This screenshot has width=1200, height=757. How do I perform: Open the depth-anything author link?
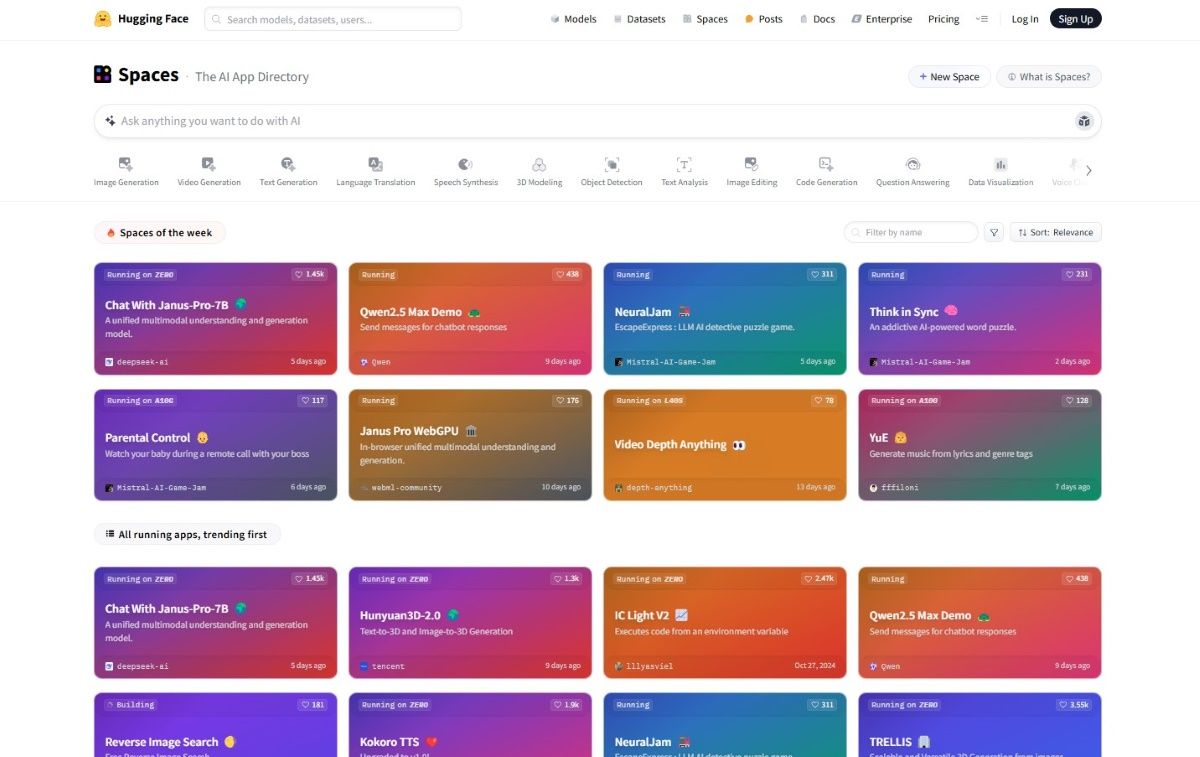[653, 488]
